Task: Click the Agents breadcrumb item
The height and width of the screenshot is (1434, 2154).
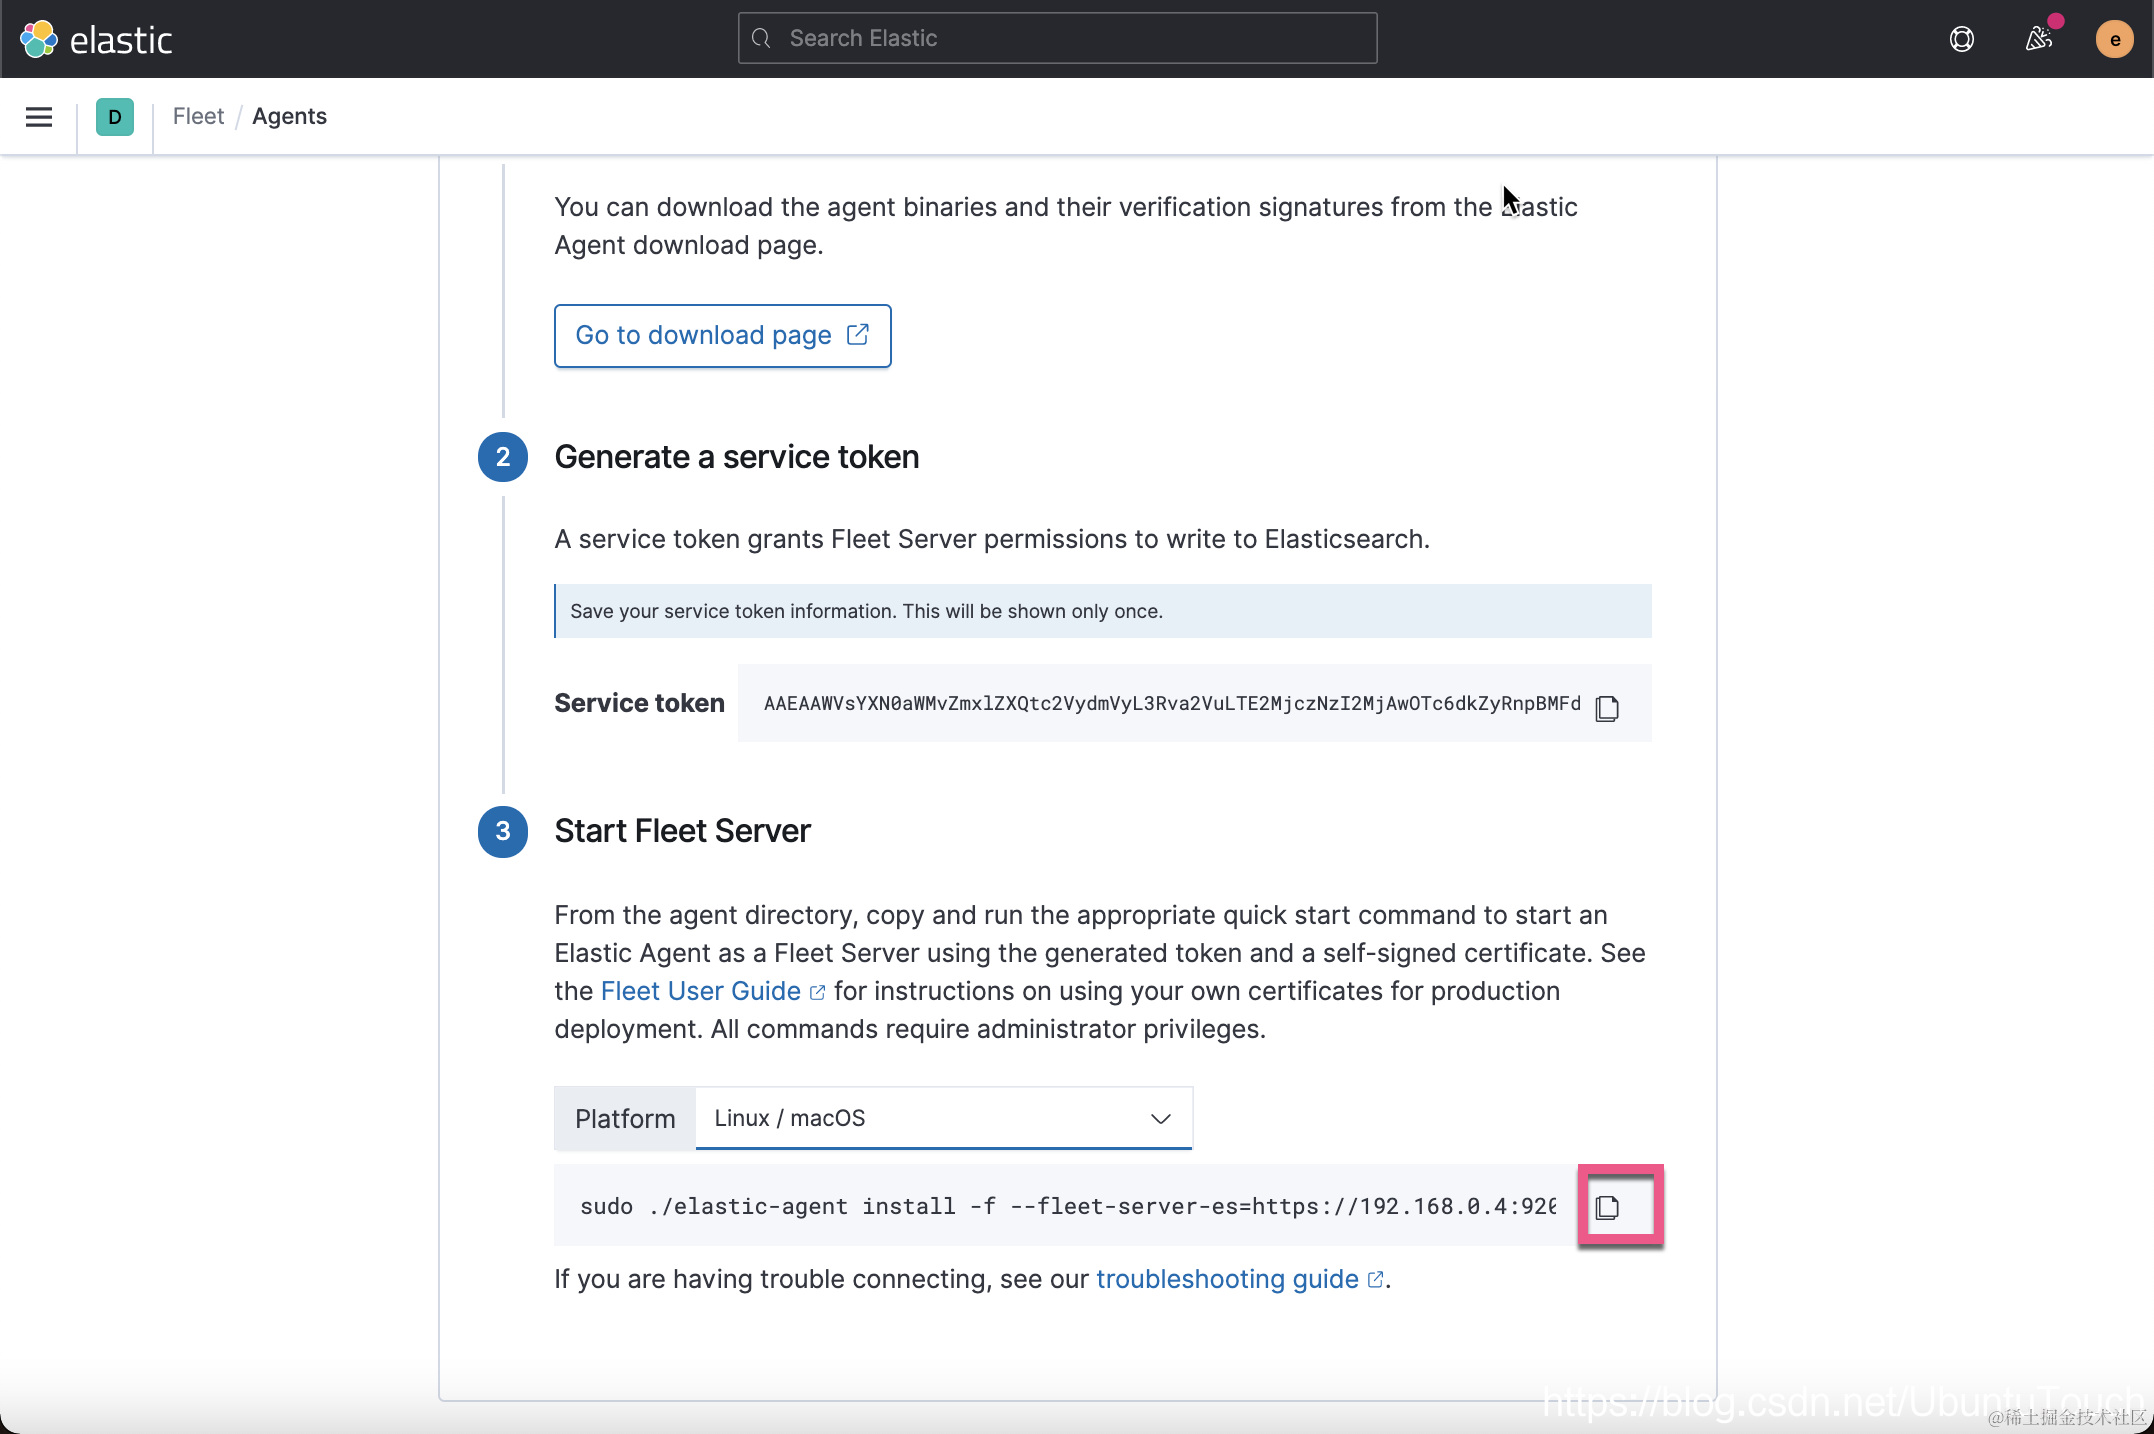Action: coord(289,117)
